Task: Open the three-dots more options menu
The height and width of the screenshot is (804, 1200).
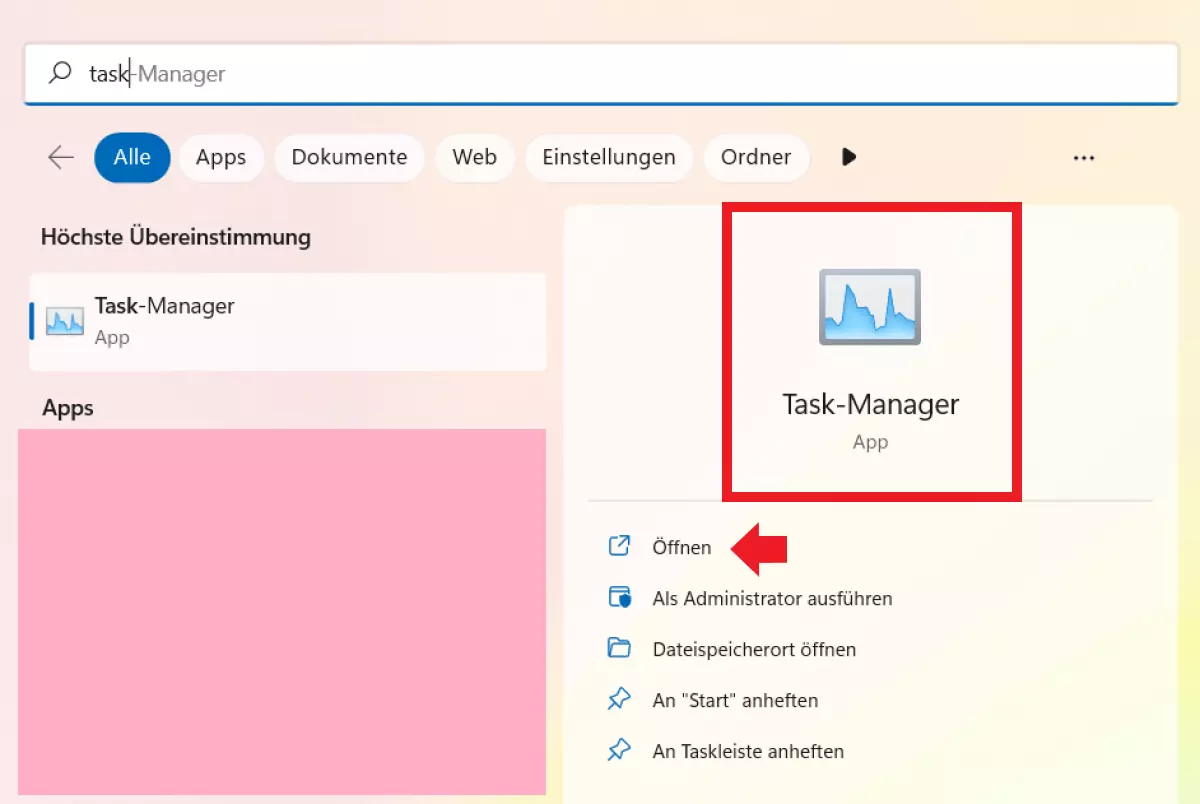Action: coord(1084,158)
